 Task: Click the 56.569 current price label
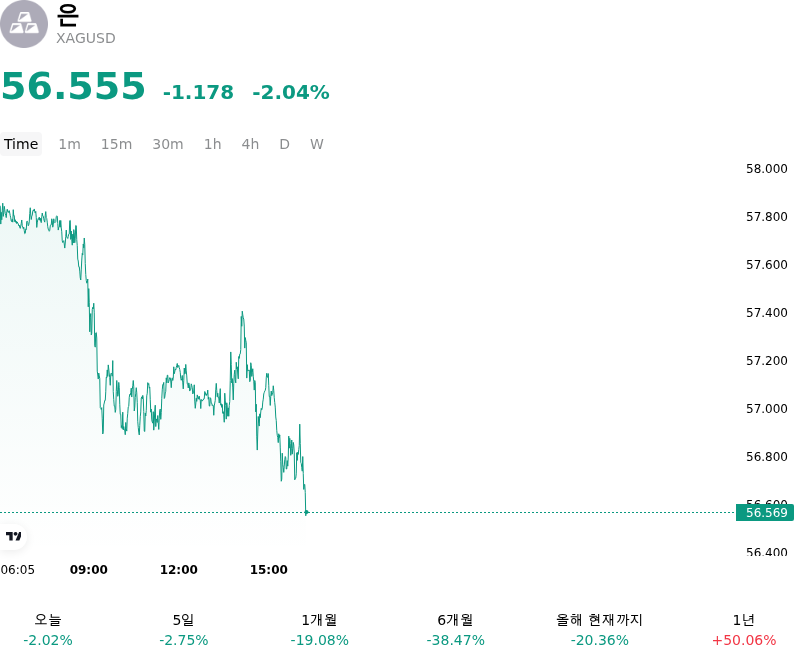[765, 513]
